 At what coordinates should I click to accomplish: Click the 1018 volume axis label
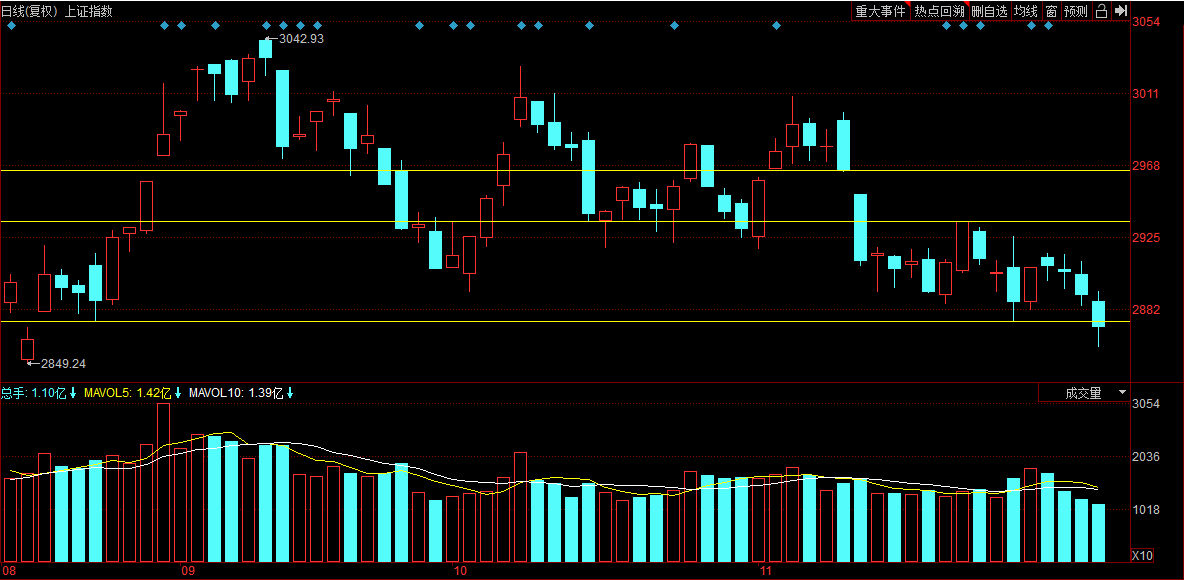[1145, 510]
